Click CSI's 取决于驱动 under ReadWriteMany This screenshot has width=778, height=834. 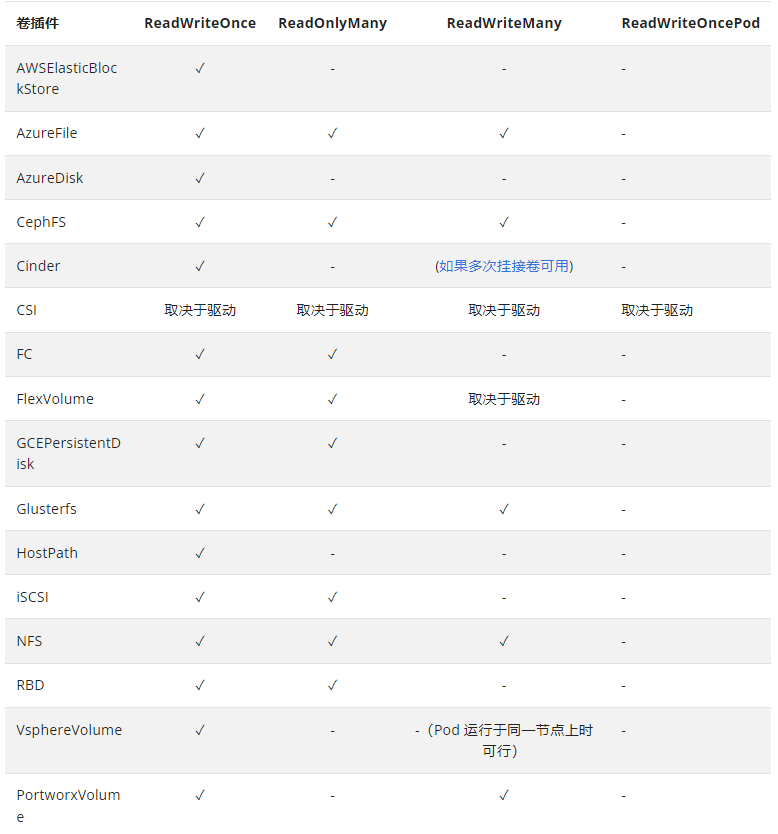tap(504, 310)
